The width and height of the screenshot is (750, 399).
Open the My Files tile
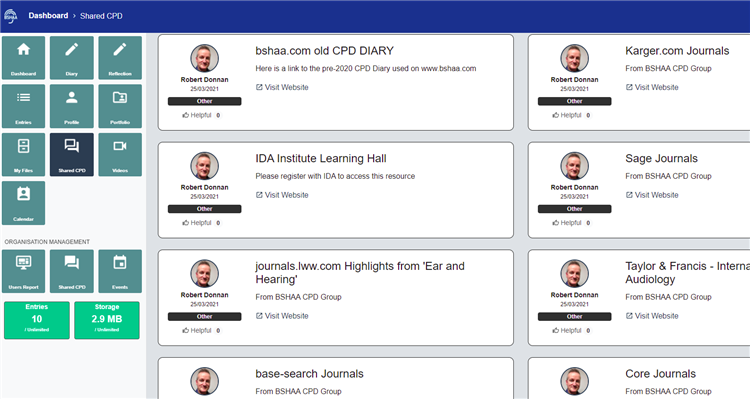(23, 155)
